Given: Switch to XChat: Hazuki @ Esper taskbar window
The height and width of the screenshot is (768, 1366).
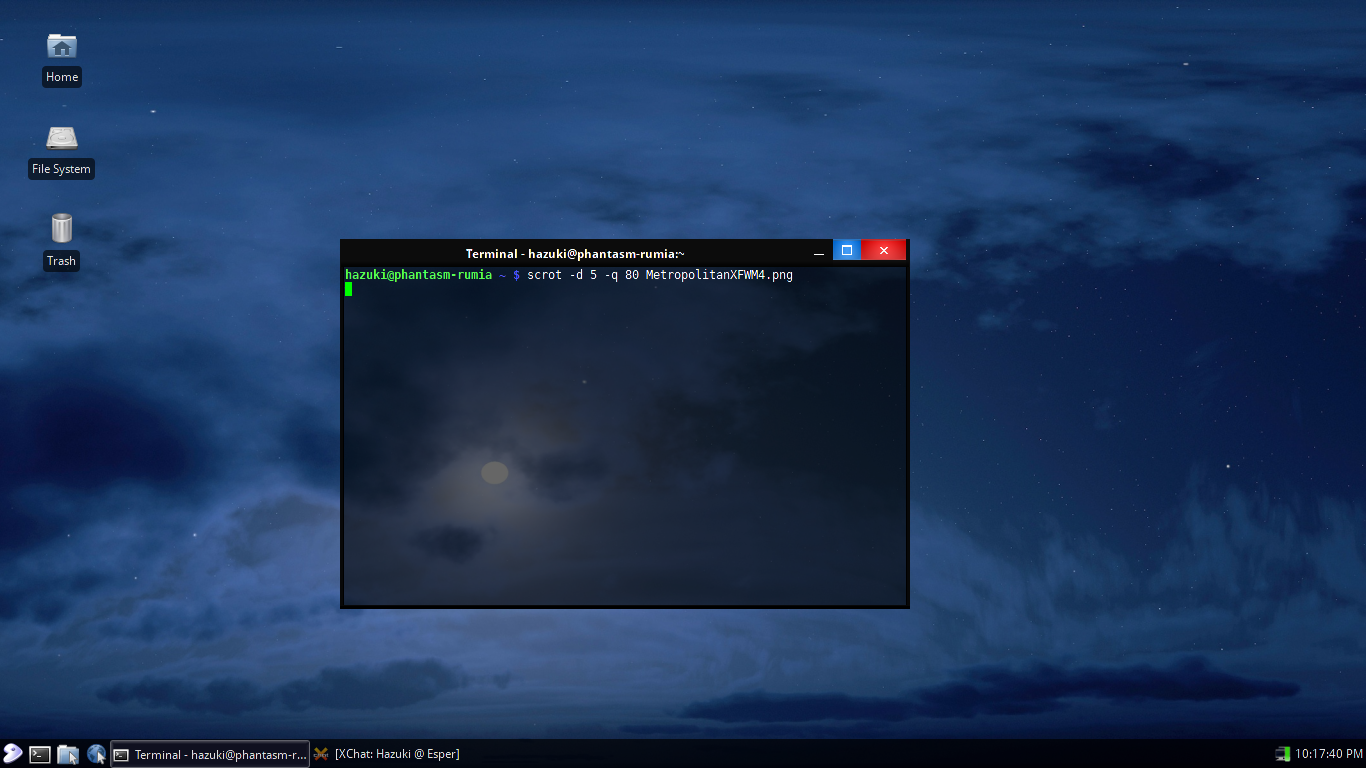Looking at the screenshot, I should click(387, 754).
